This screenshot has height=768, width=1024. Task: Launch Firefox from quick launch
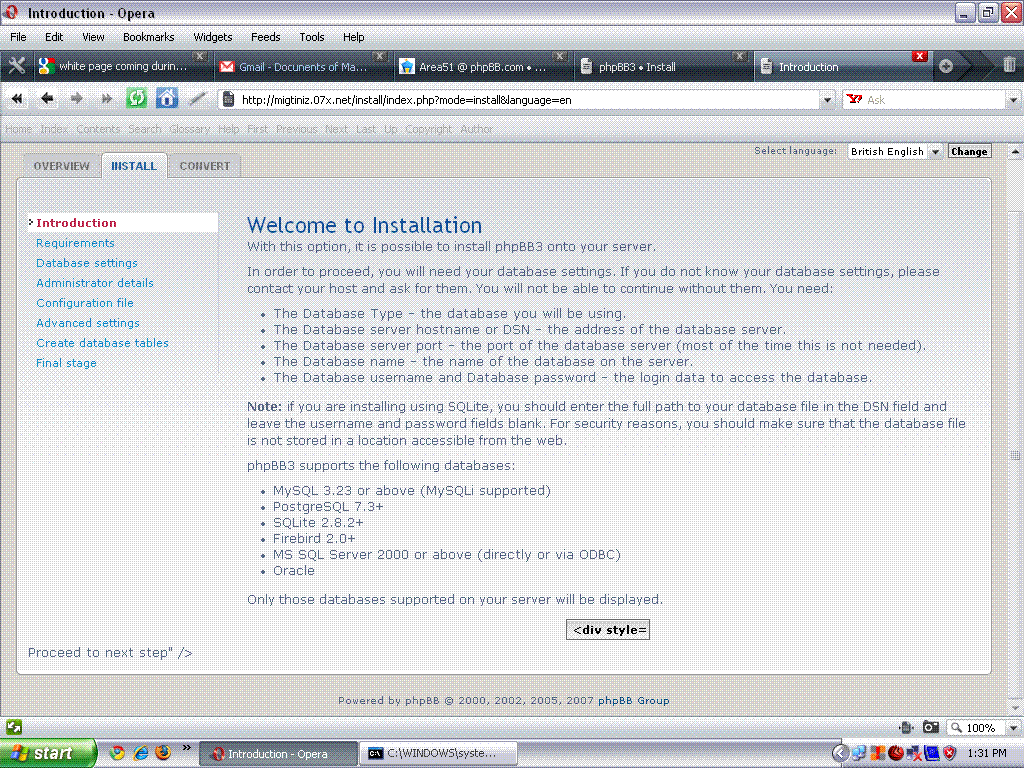tap(163, 753)
